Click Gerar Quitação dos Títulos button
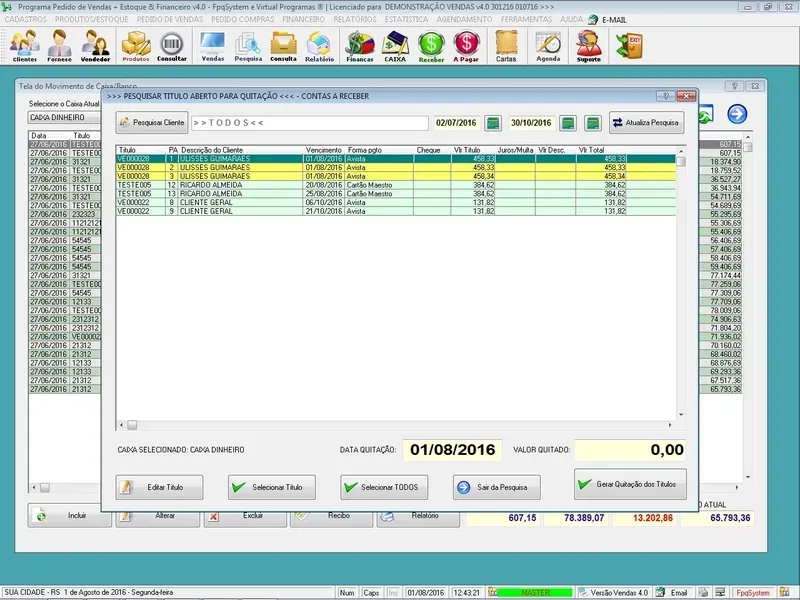The width and height of the screenshot is (800, 600). (x=631, y=484)
